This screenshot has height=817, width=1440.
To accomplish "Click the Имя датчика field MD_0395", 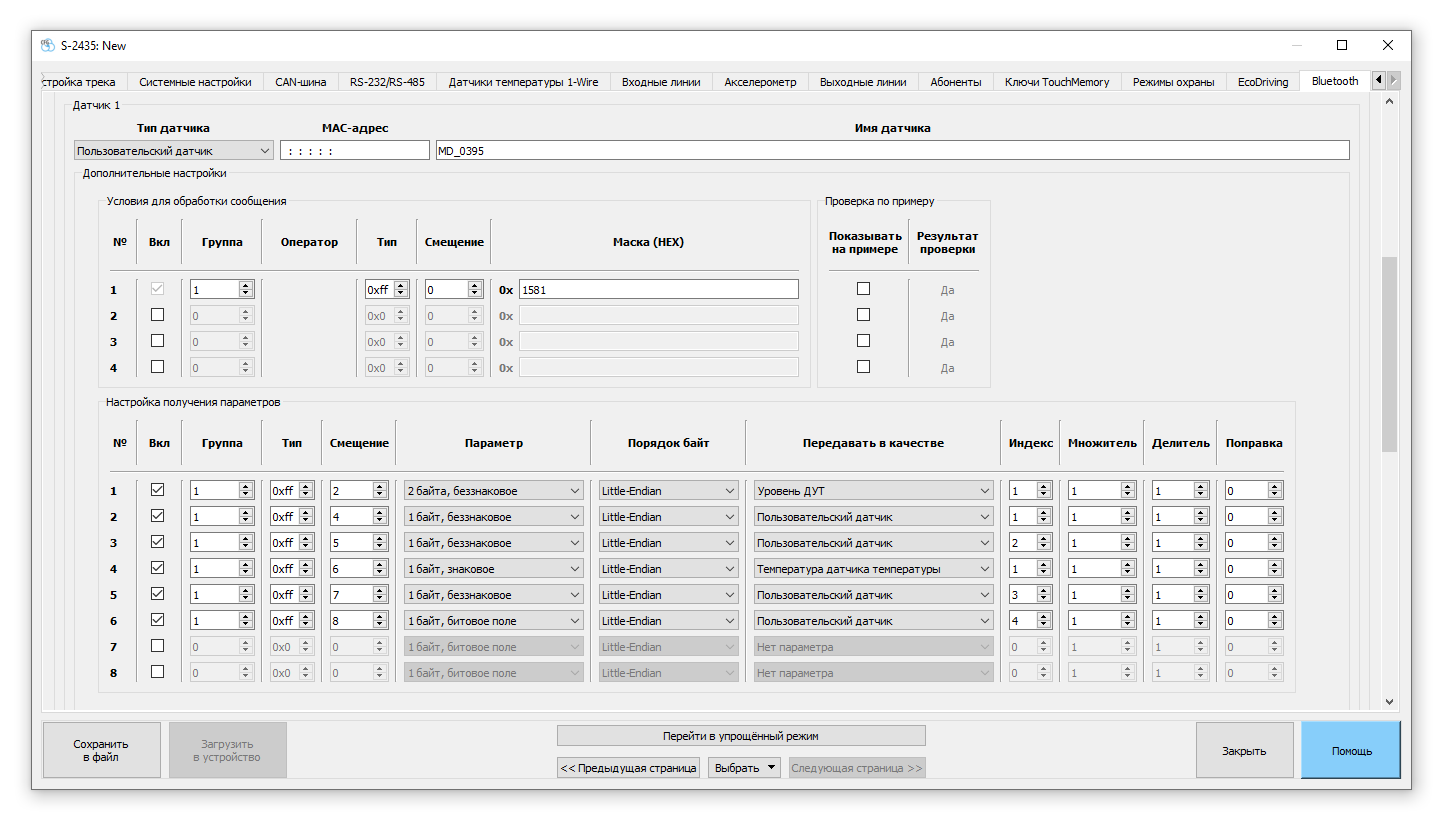I will 892,150.
